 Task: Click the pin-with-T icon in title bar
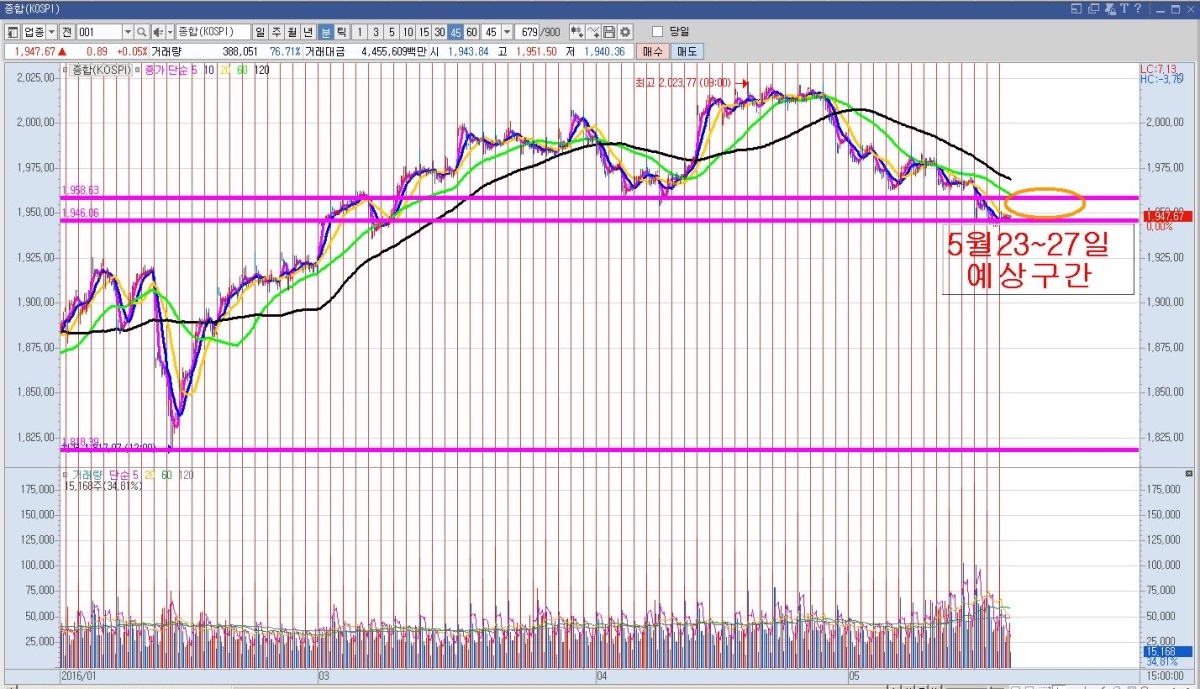pos(1110,8)
